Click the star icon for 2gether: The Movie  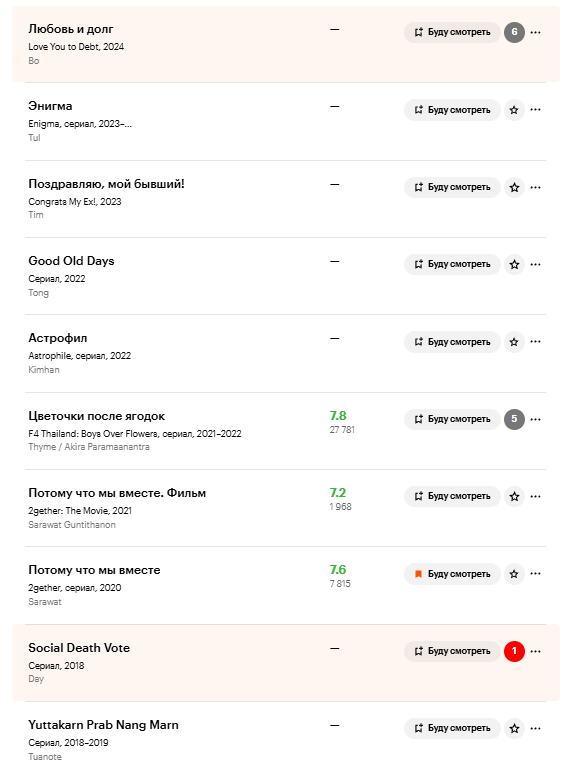(x=514, y=496)
